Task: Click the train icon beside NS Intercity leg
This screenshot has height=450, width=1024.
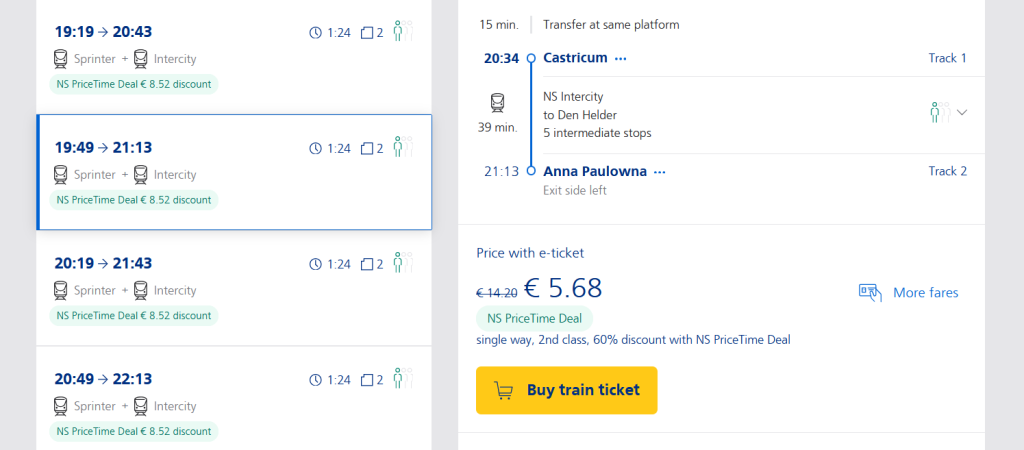Action: (497, 102)
